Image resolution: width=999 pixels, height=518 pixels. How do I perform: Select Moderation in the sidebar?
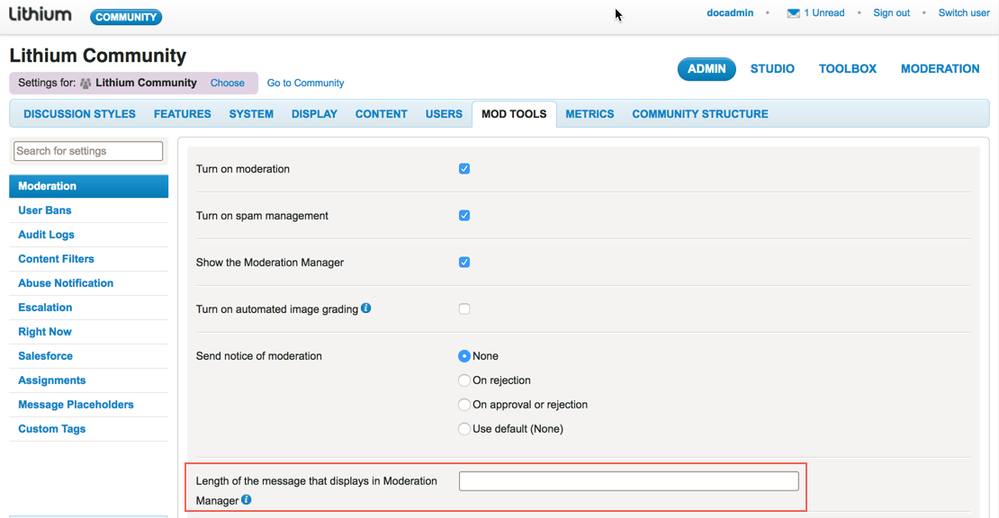pyautogui.click(x=89, y=186)
